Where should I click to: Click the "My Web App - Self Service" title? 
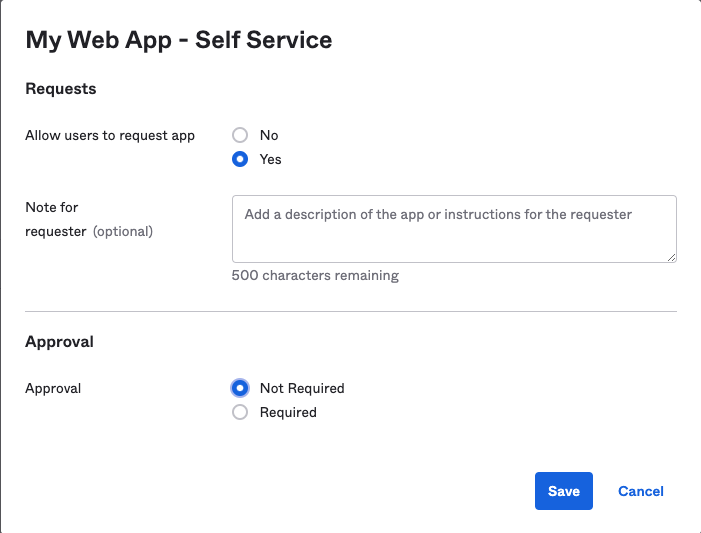point(179,40)
